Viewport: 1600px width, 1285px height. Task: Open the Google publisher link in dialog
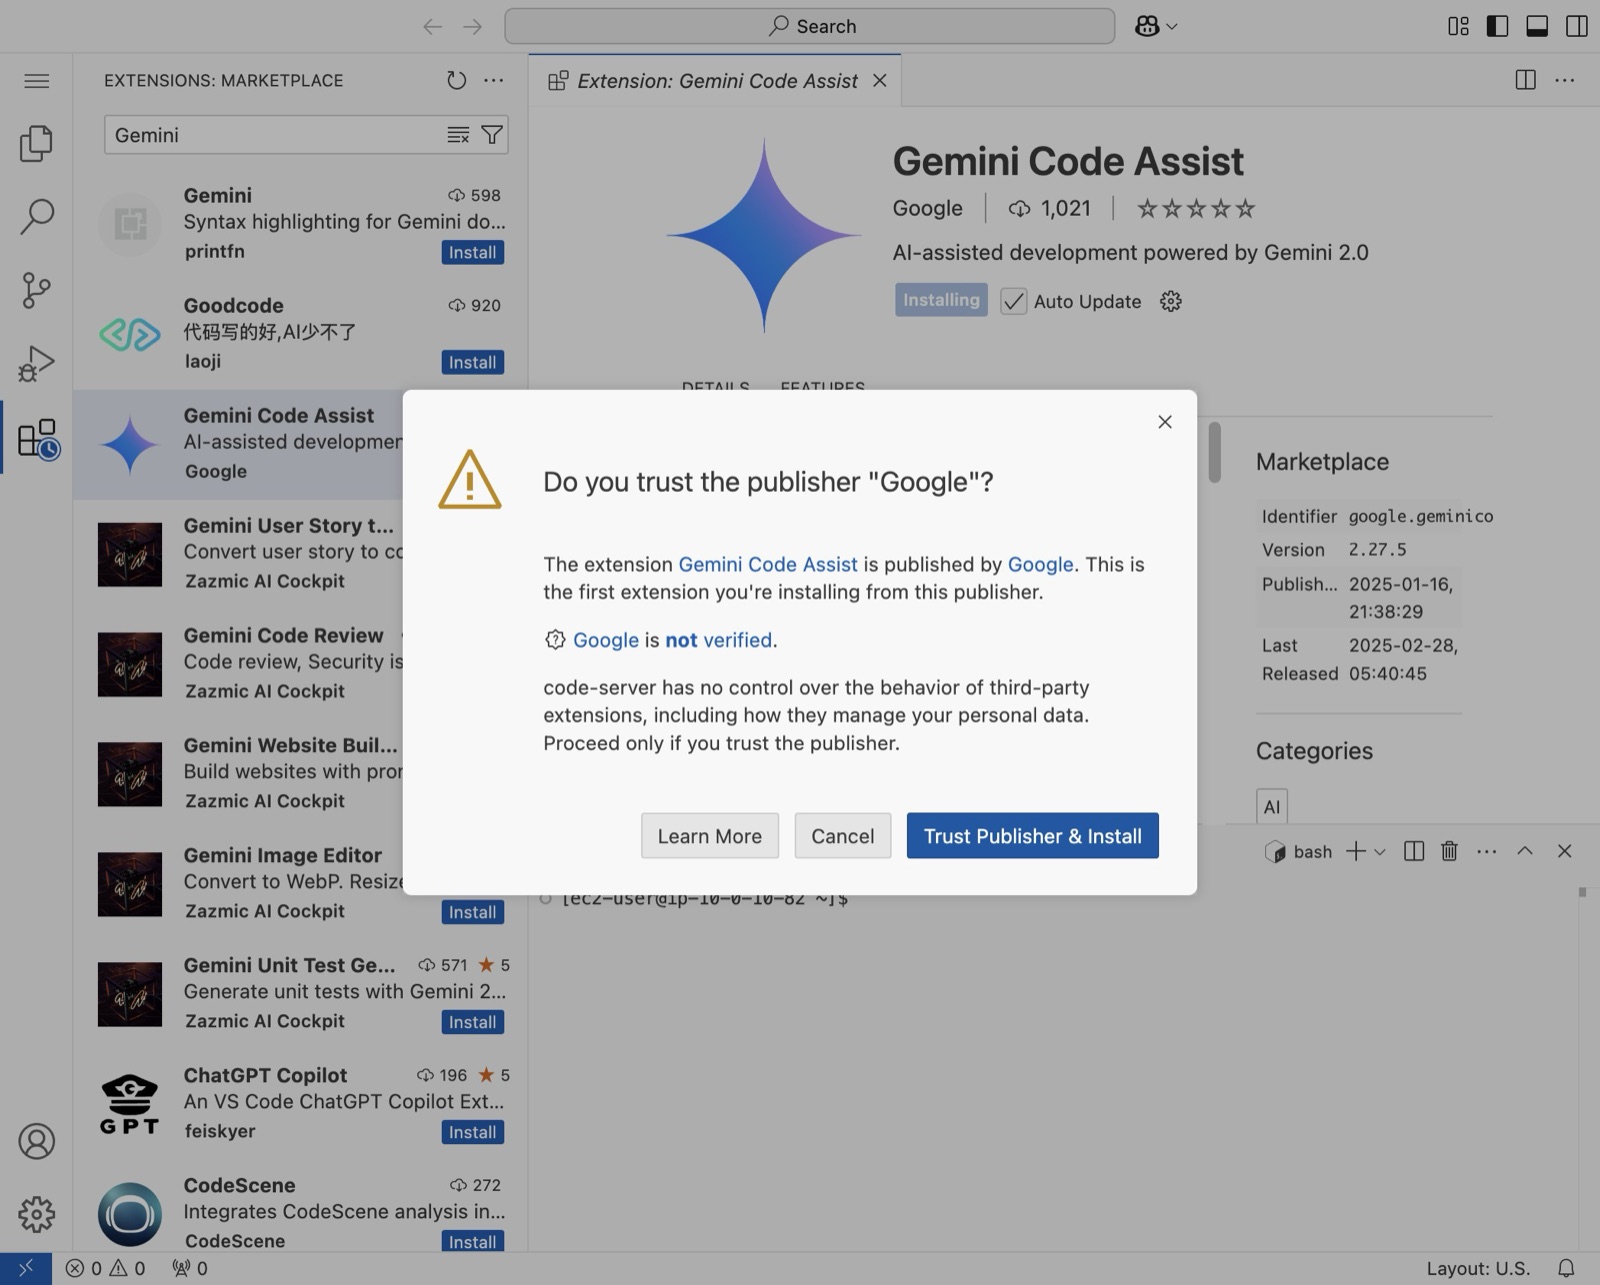1040,564
